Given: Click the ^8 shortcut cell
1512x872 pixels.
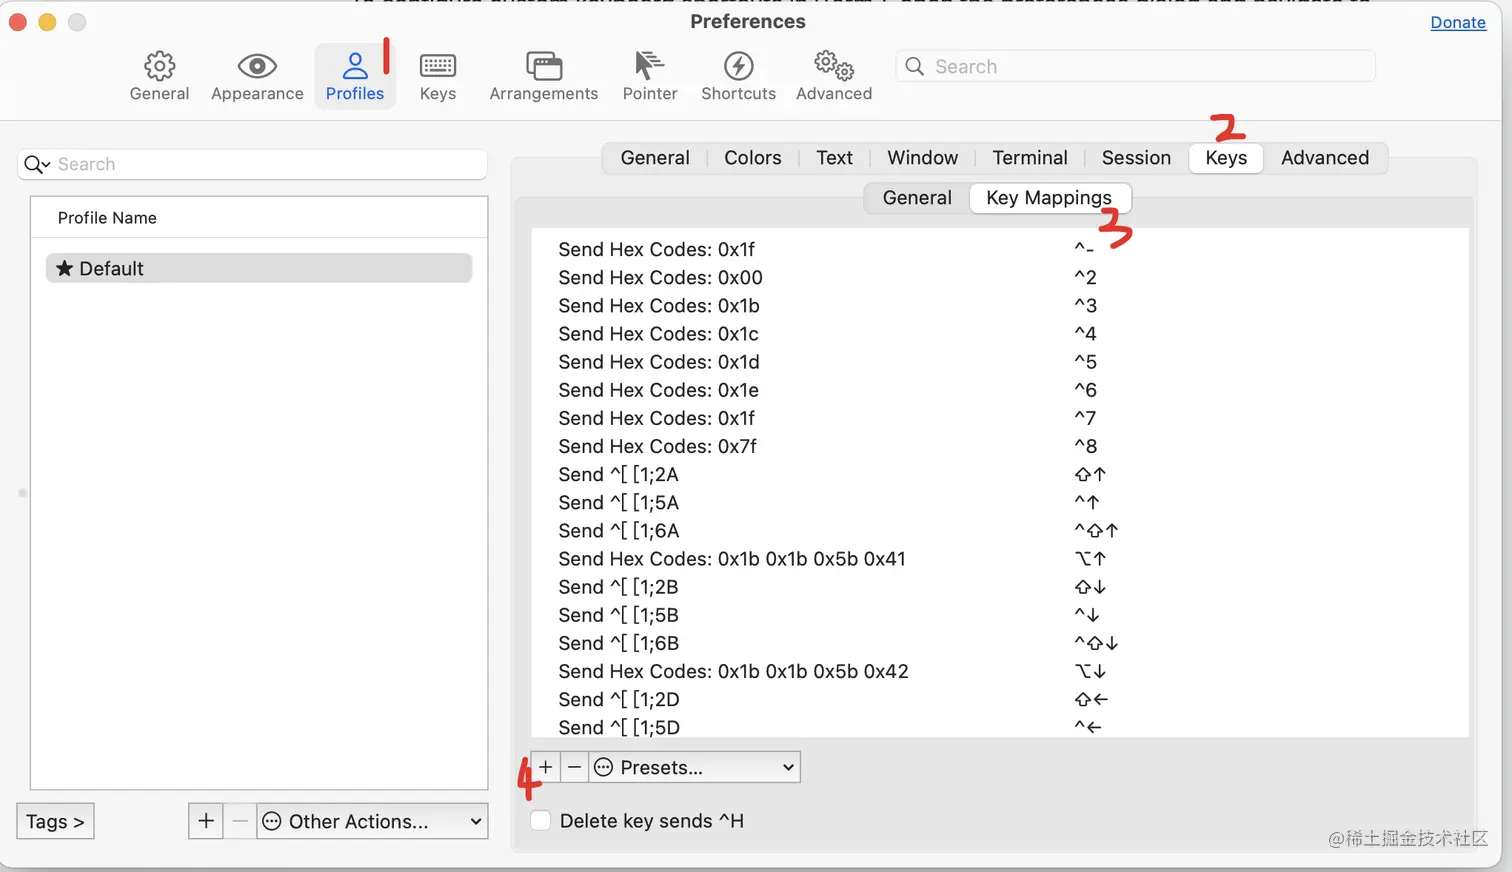Looking at the screenshot, I should [1085, 446].
